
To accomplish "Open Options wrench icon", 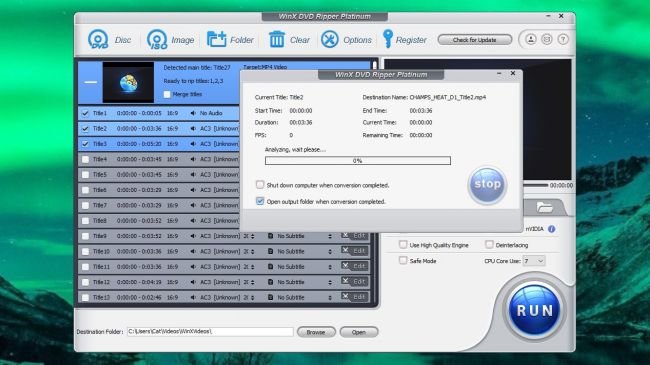I will pyautogui.click(x=330, y=39).
